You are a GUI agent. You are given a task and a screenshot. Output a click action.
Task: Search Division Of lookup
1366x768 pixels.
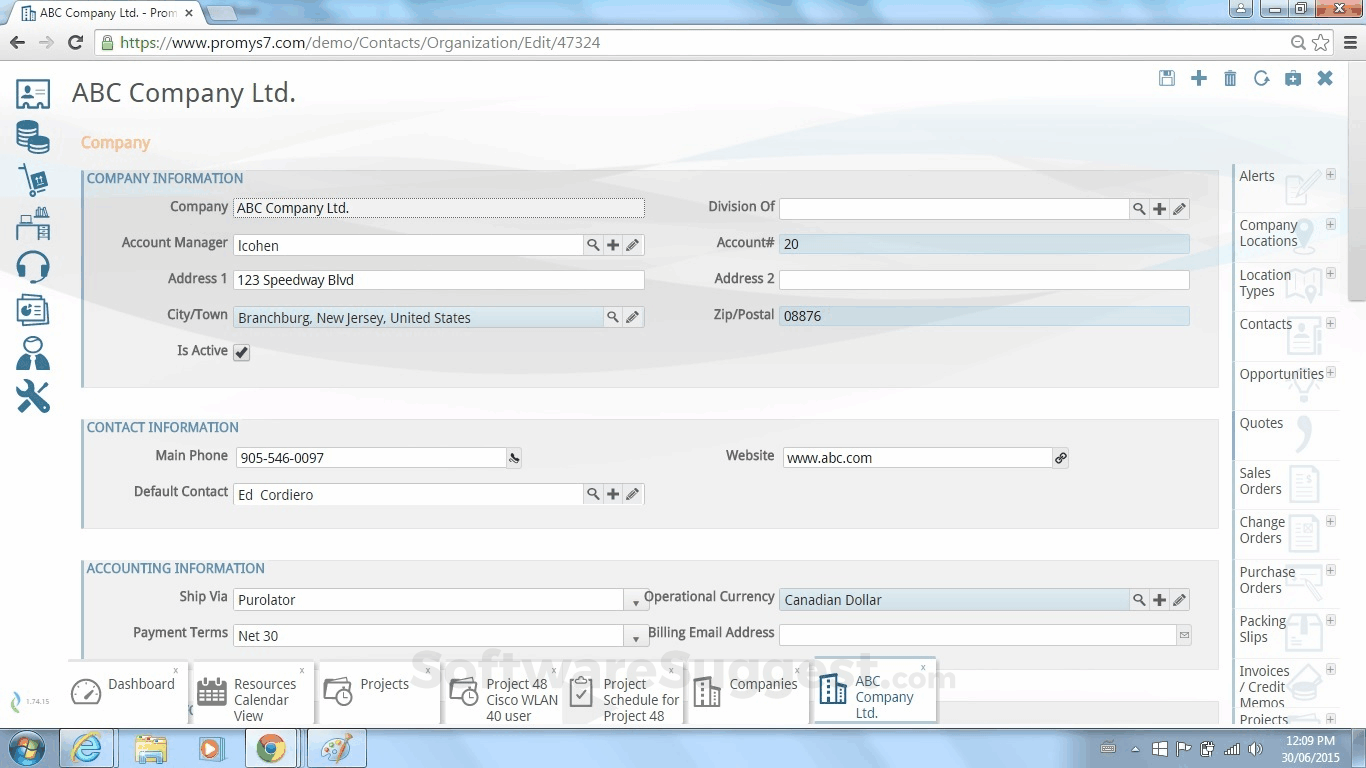pyautogui.click(x=1139, y=209)
